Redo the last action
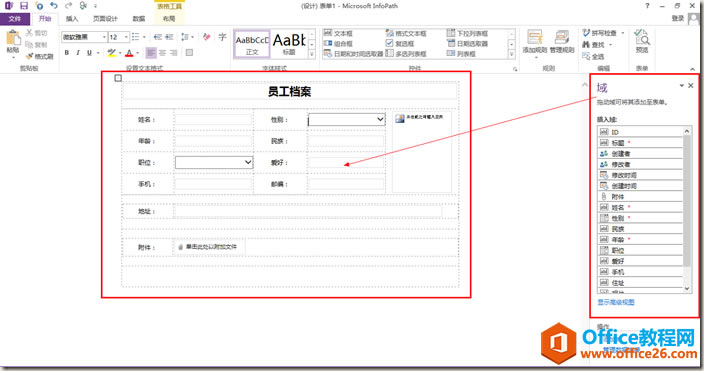This screenshot has width=704, height=371. 68,5
